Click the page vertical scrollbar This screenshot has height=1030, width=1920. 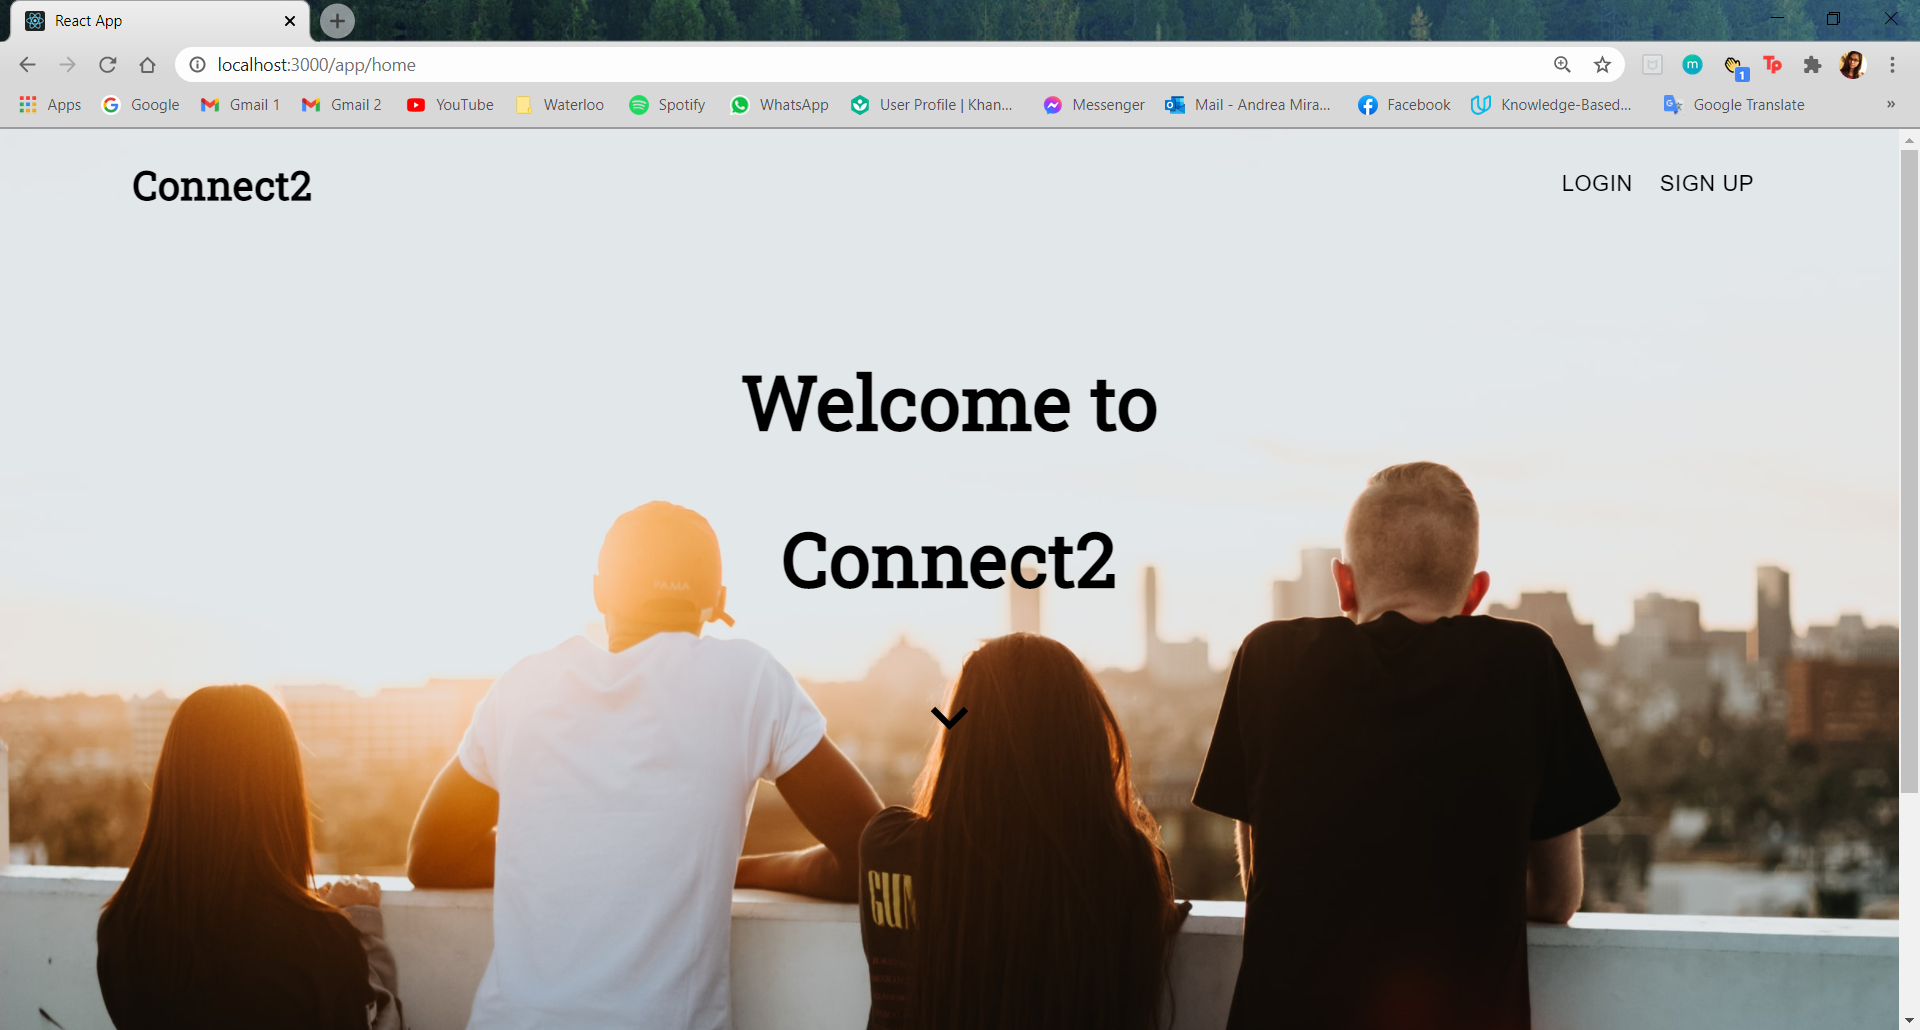coord(1909,470)
